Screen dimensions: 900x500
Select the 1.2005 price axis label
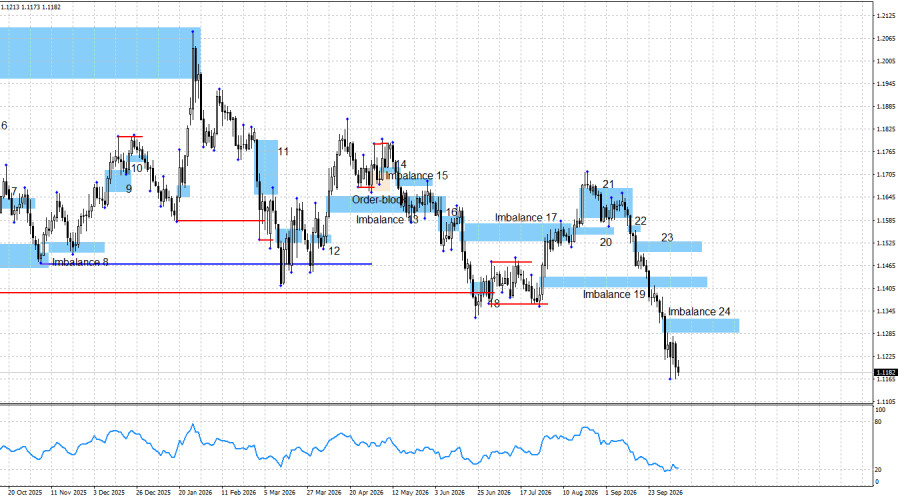pos(886,61)
